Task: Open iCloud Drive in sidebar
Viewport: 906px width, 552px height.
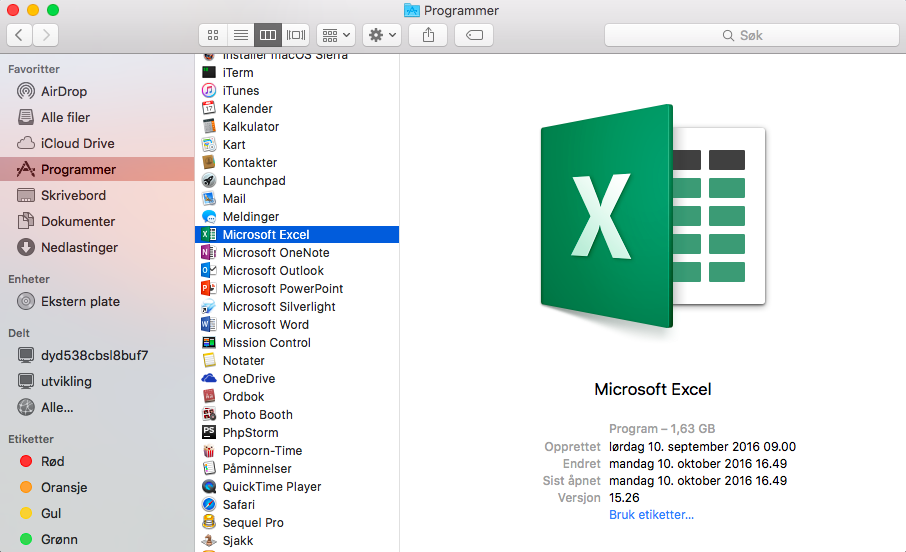Action: click(97, 143)
